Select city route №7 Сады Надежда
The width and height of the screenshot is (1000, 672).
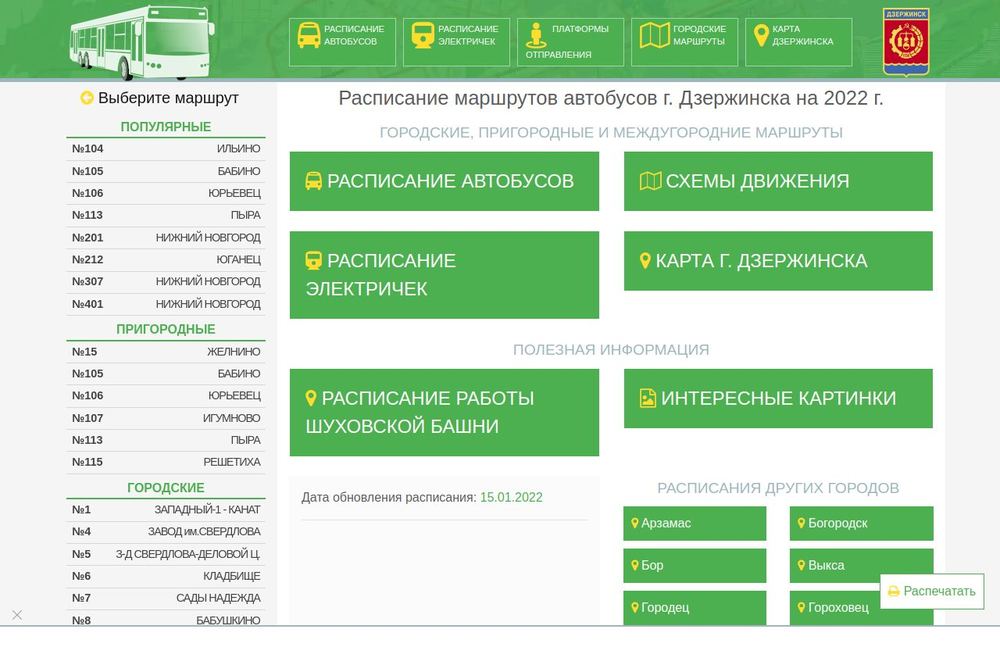(166, 598)
